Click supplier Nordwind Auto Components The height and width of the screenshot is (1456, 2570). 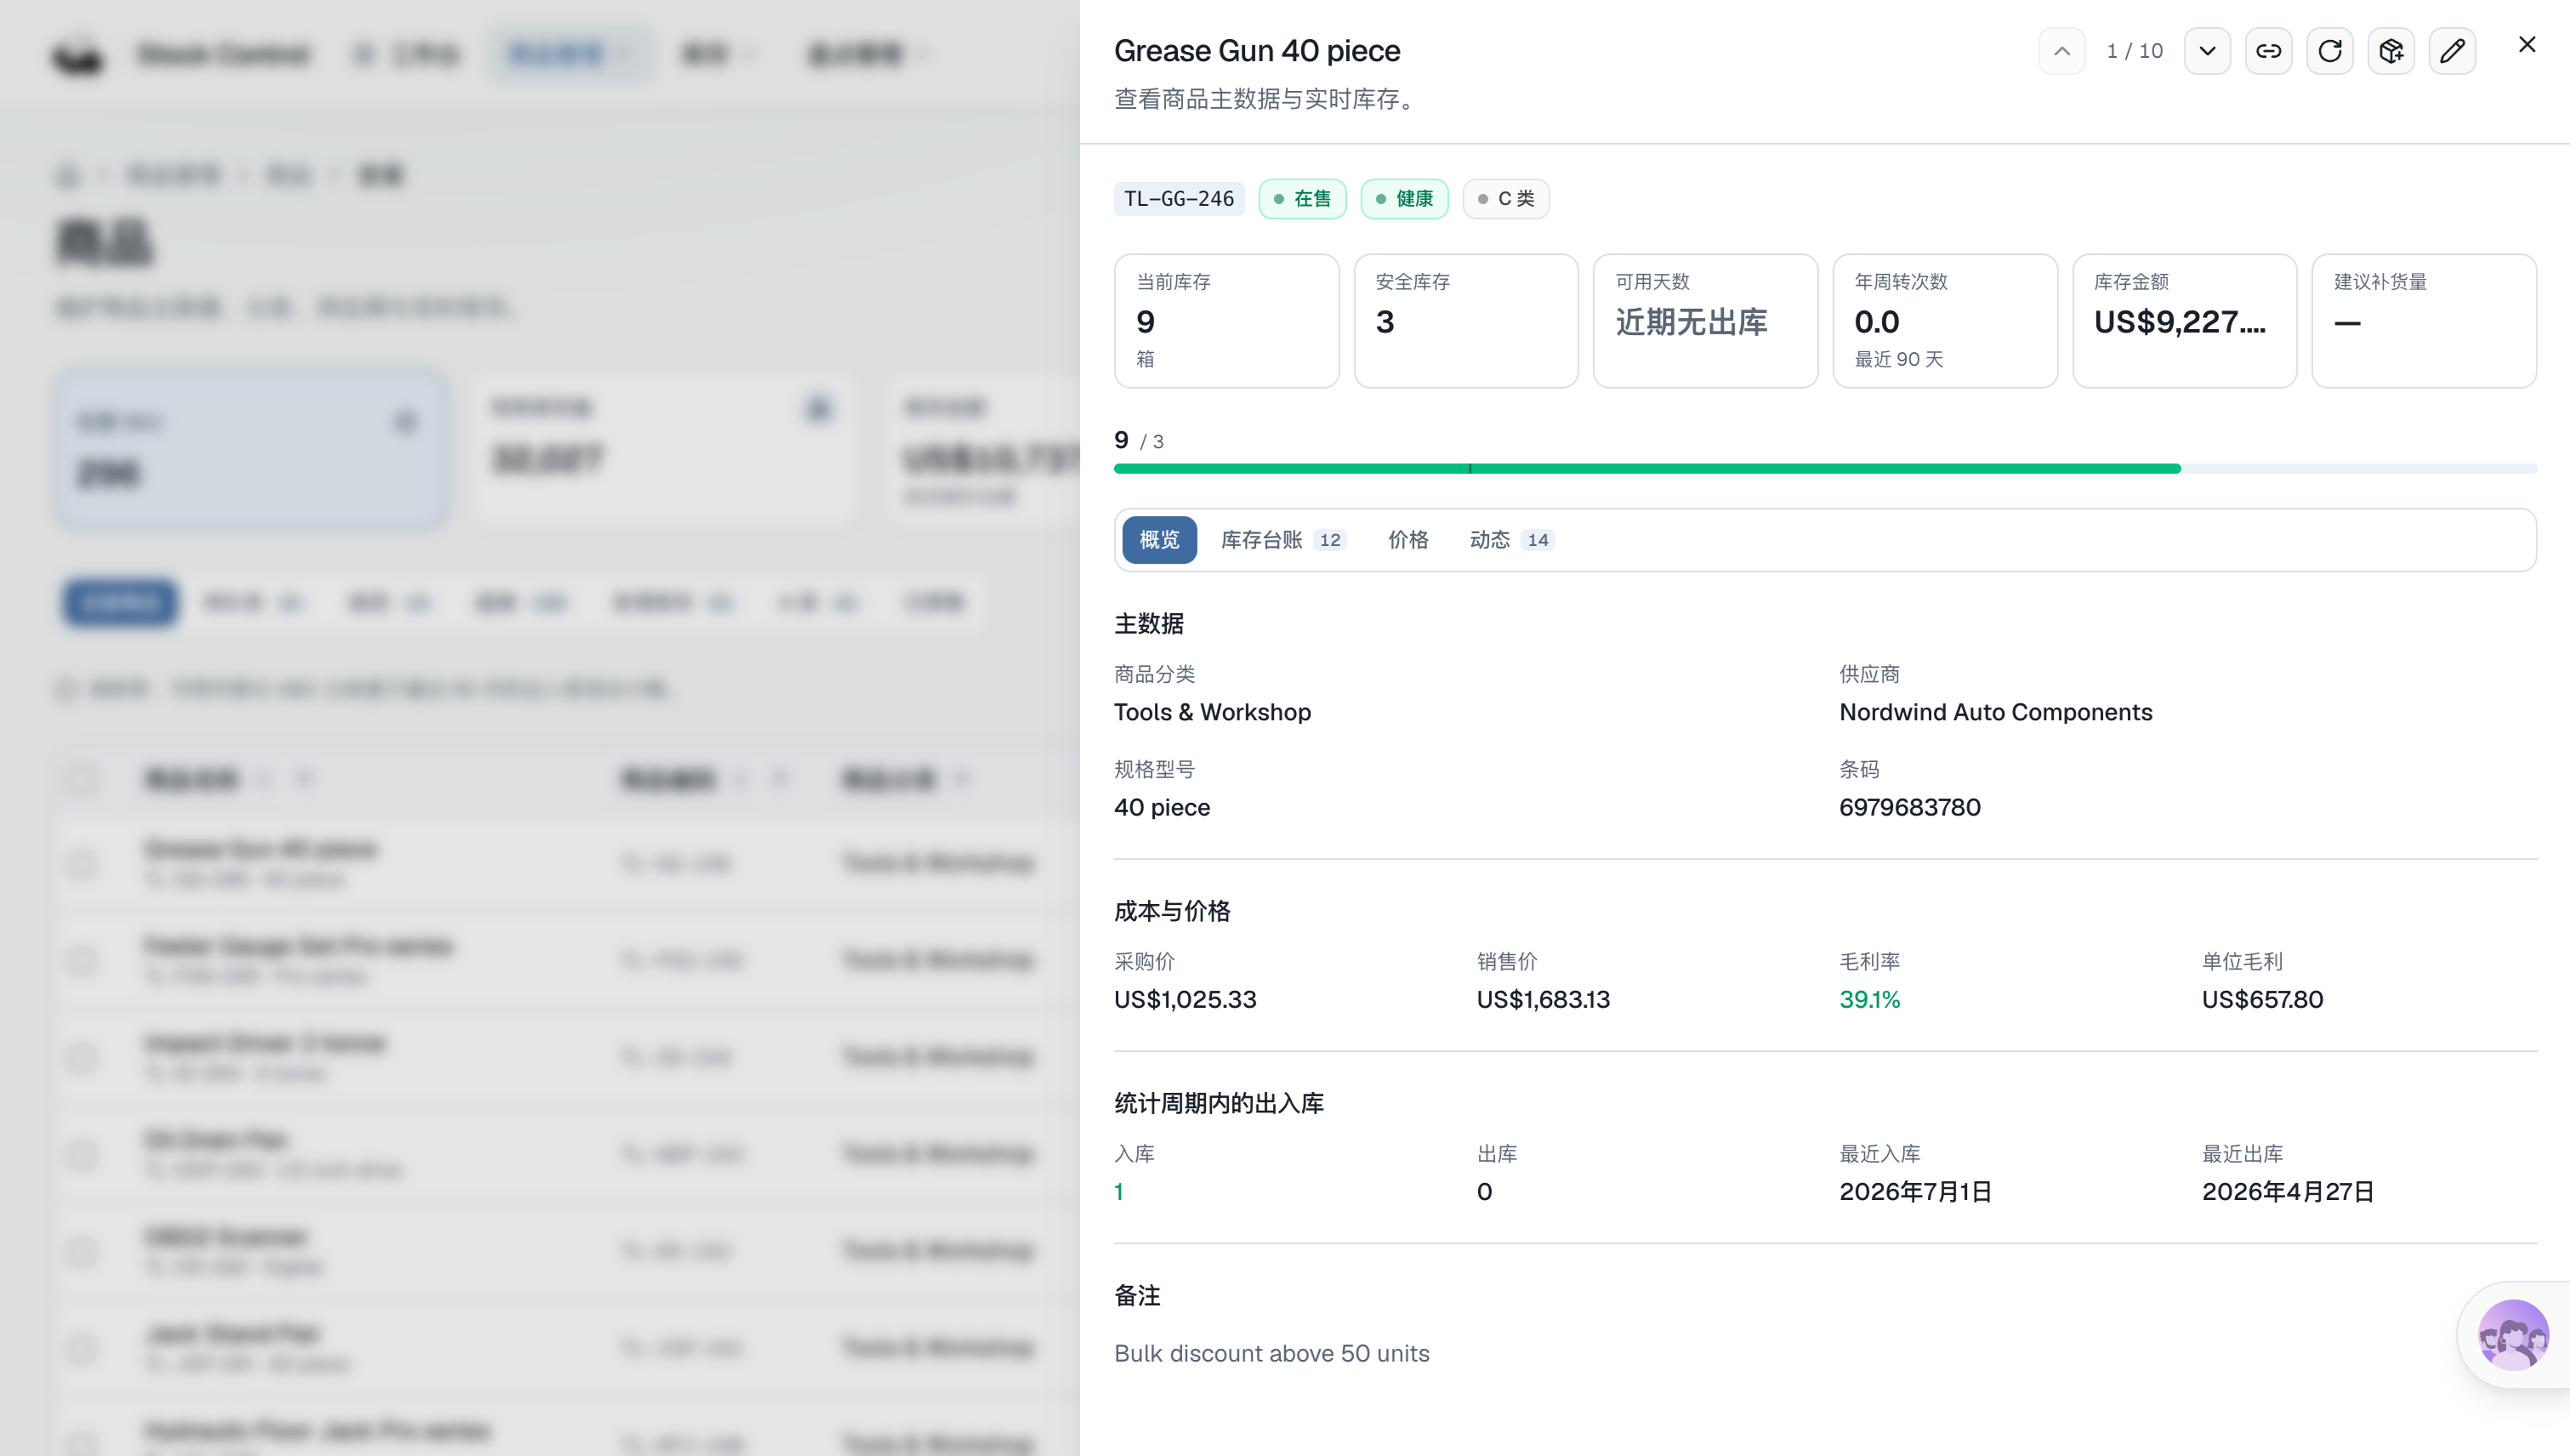[1995, 712]
